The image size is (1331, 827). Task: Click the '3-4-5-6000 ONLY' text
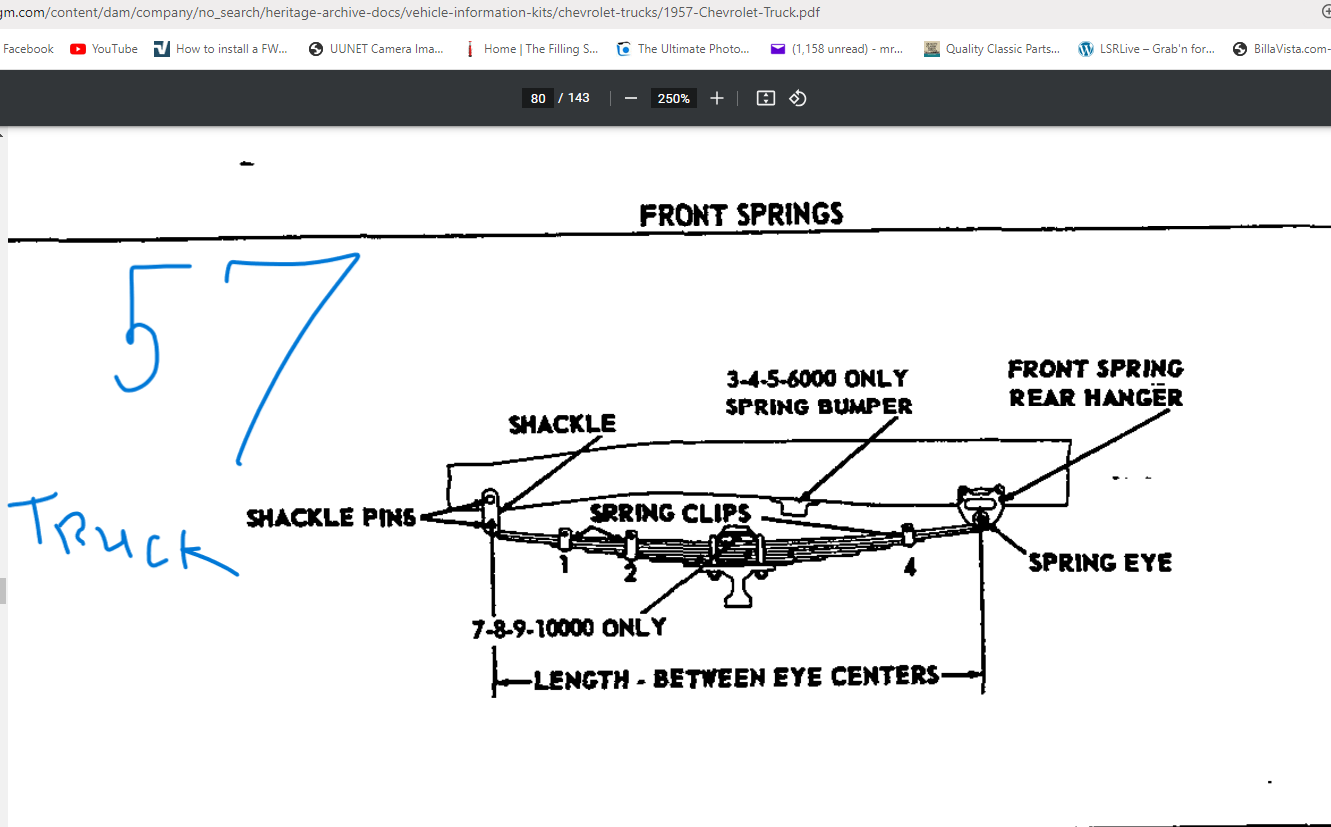(817, 379)
